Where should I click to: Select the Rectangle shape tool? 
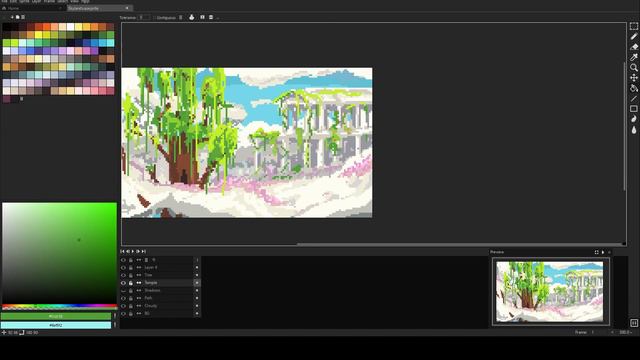point(633,109)
